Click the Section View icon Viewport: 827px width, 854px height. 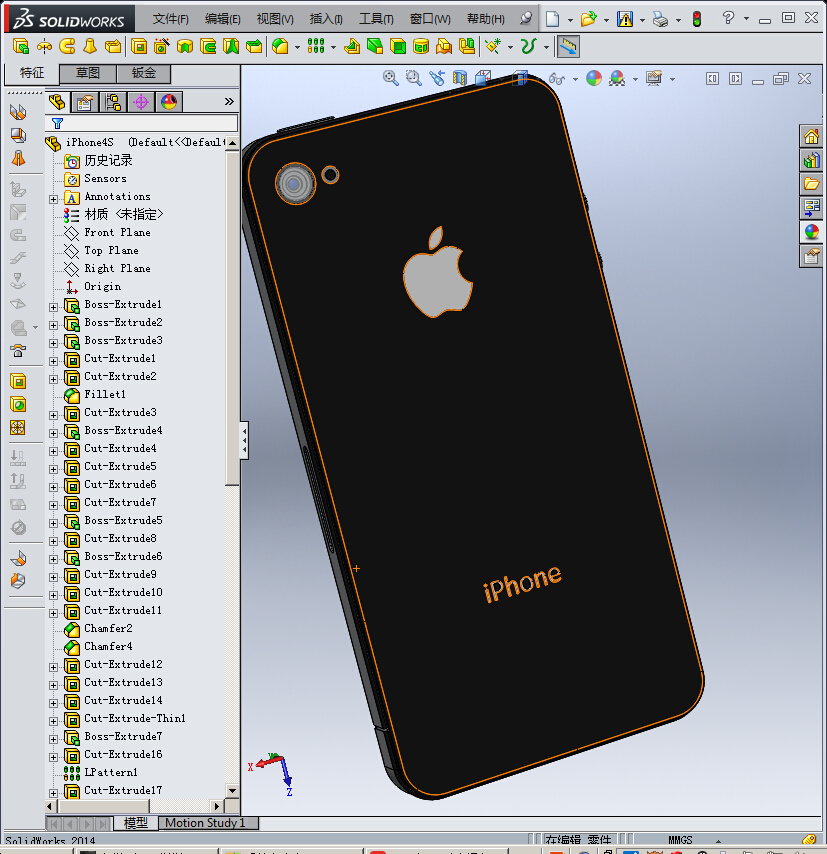point(460,78)
